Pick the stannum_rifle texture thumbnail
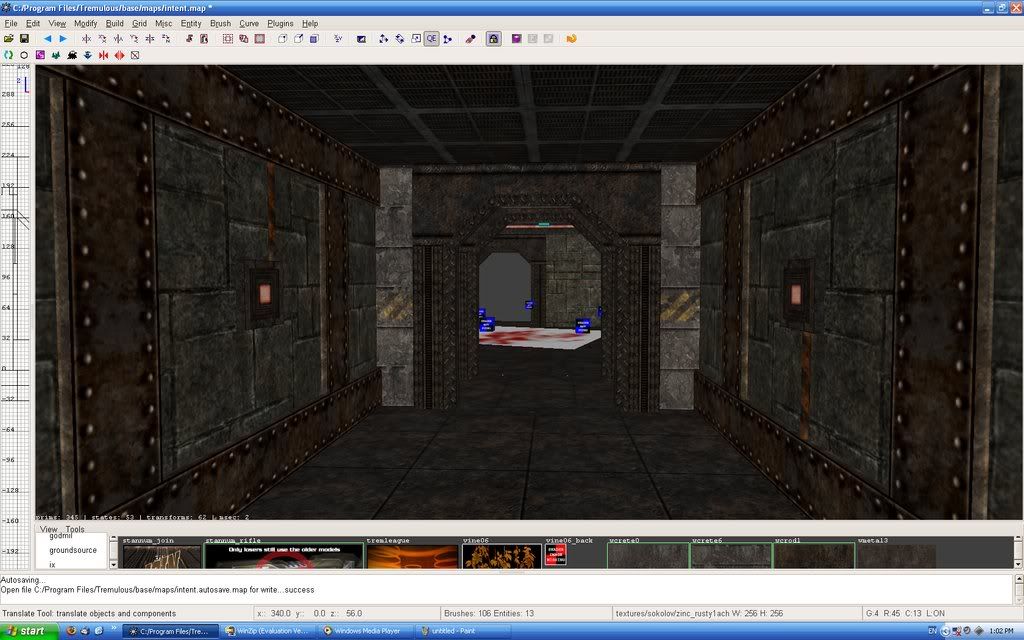The height and width of the screenshot is (640, 1024). 283,556
